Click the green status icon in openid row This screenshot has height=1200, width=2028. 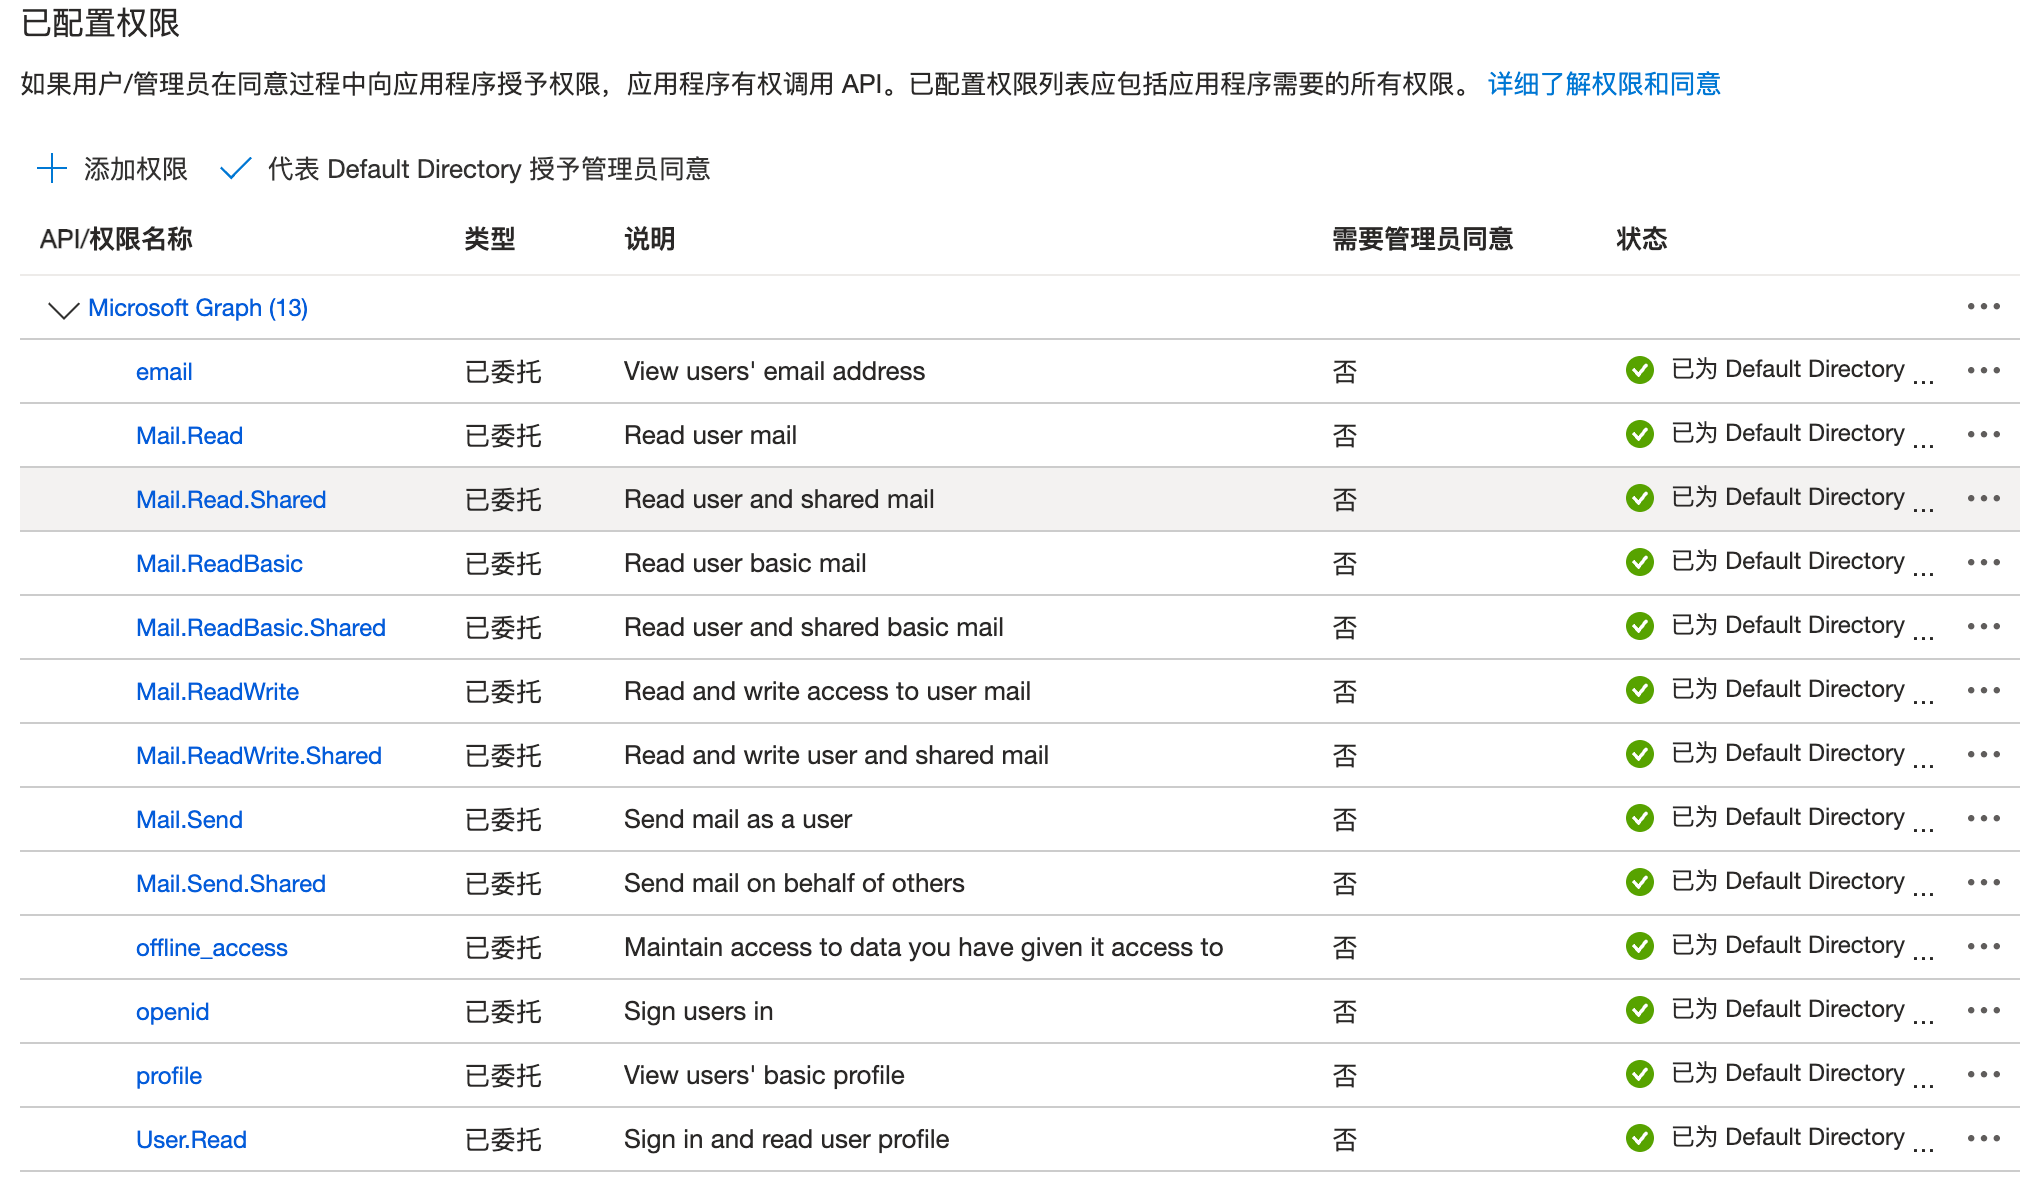pos(1640,1010)
